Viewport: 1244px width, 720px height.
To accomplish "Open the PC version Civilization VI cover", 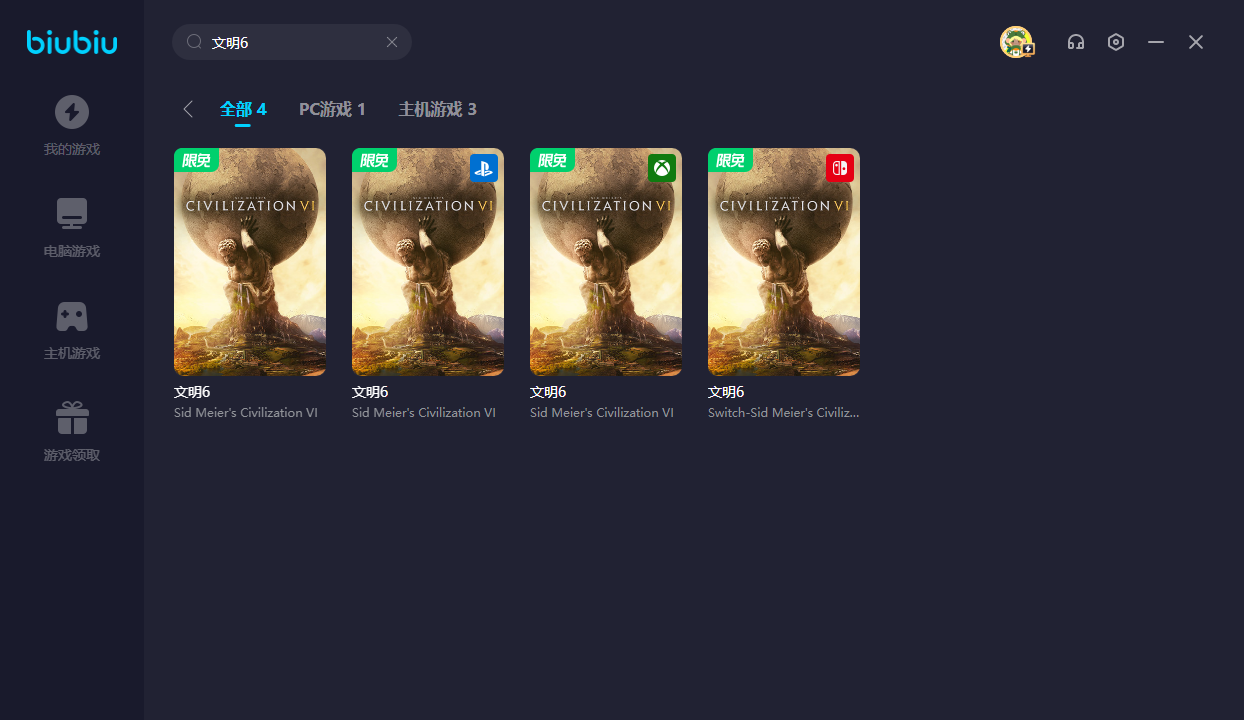I will pos(250,262).
